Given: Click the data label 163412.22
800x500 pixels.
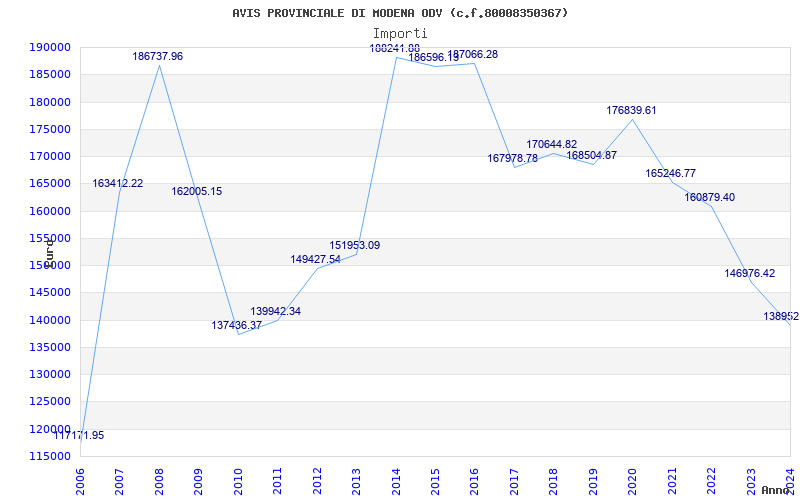Looking at the screenshot, I should coord(118,183).
